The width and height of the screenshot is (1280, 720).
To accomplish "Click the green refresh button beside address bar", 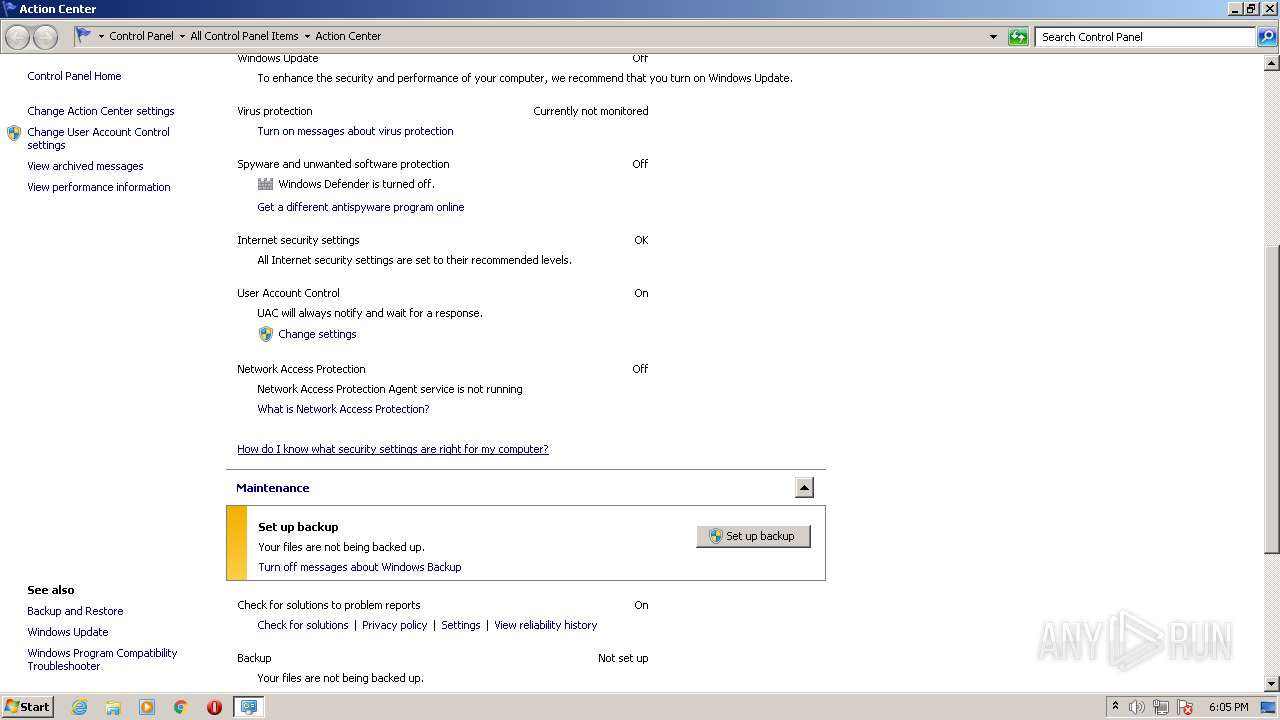I will pyautogui.click(x=1018, y=37).
